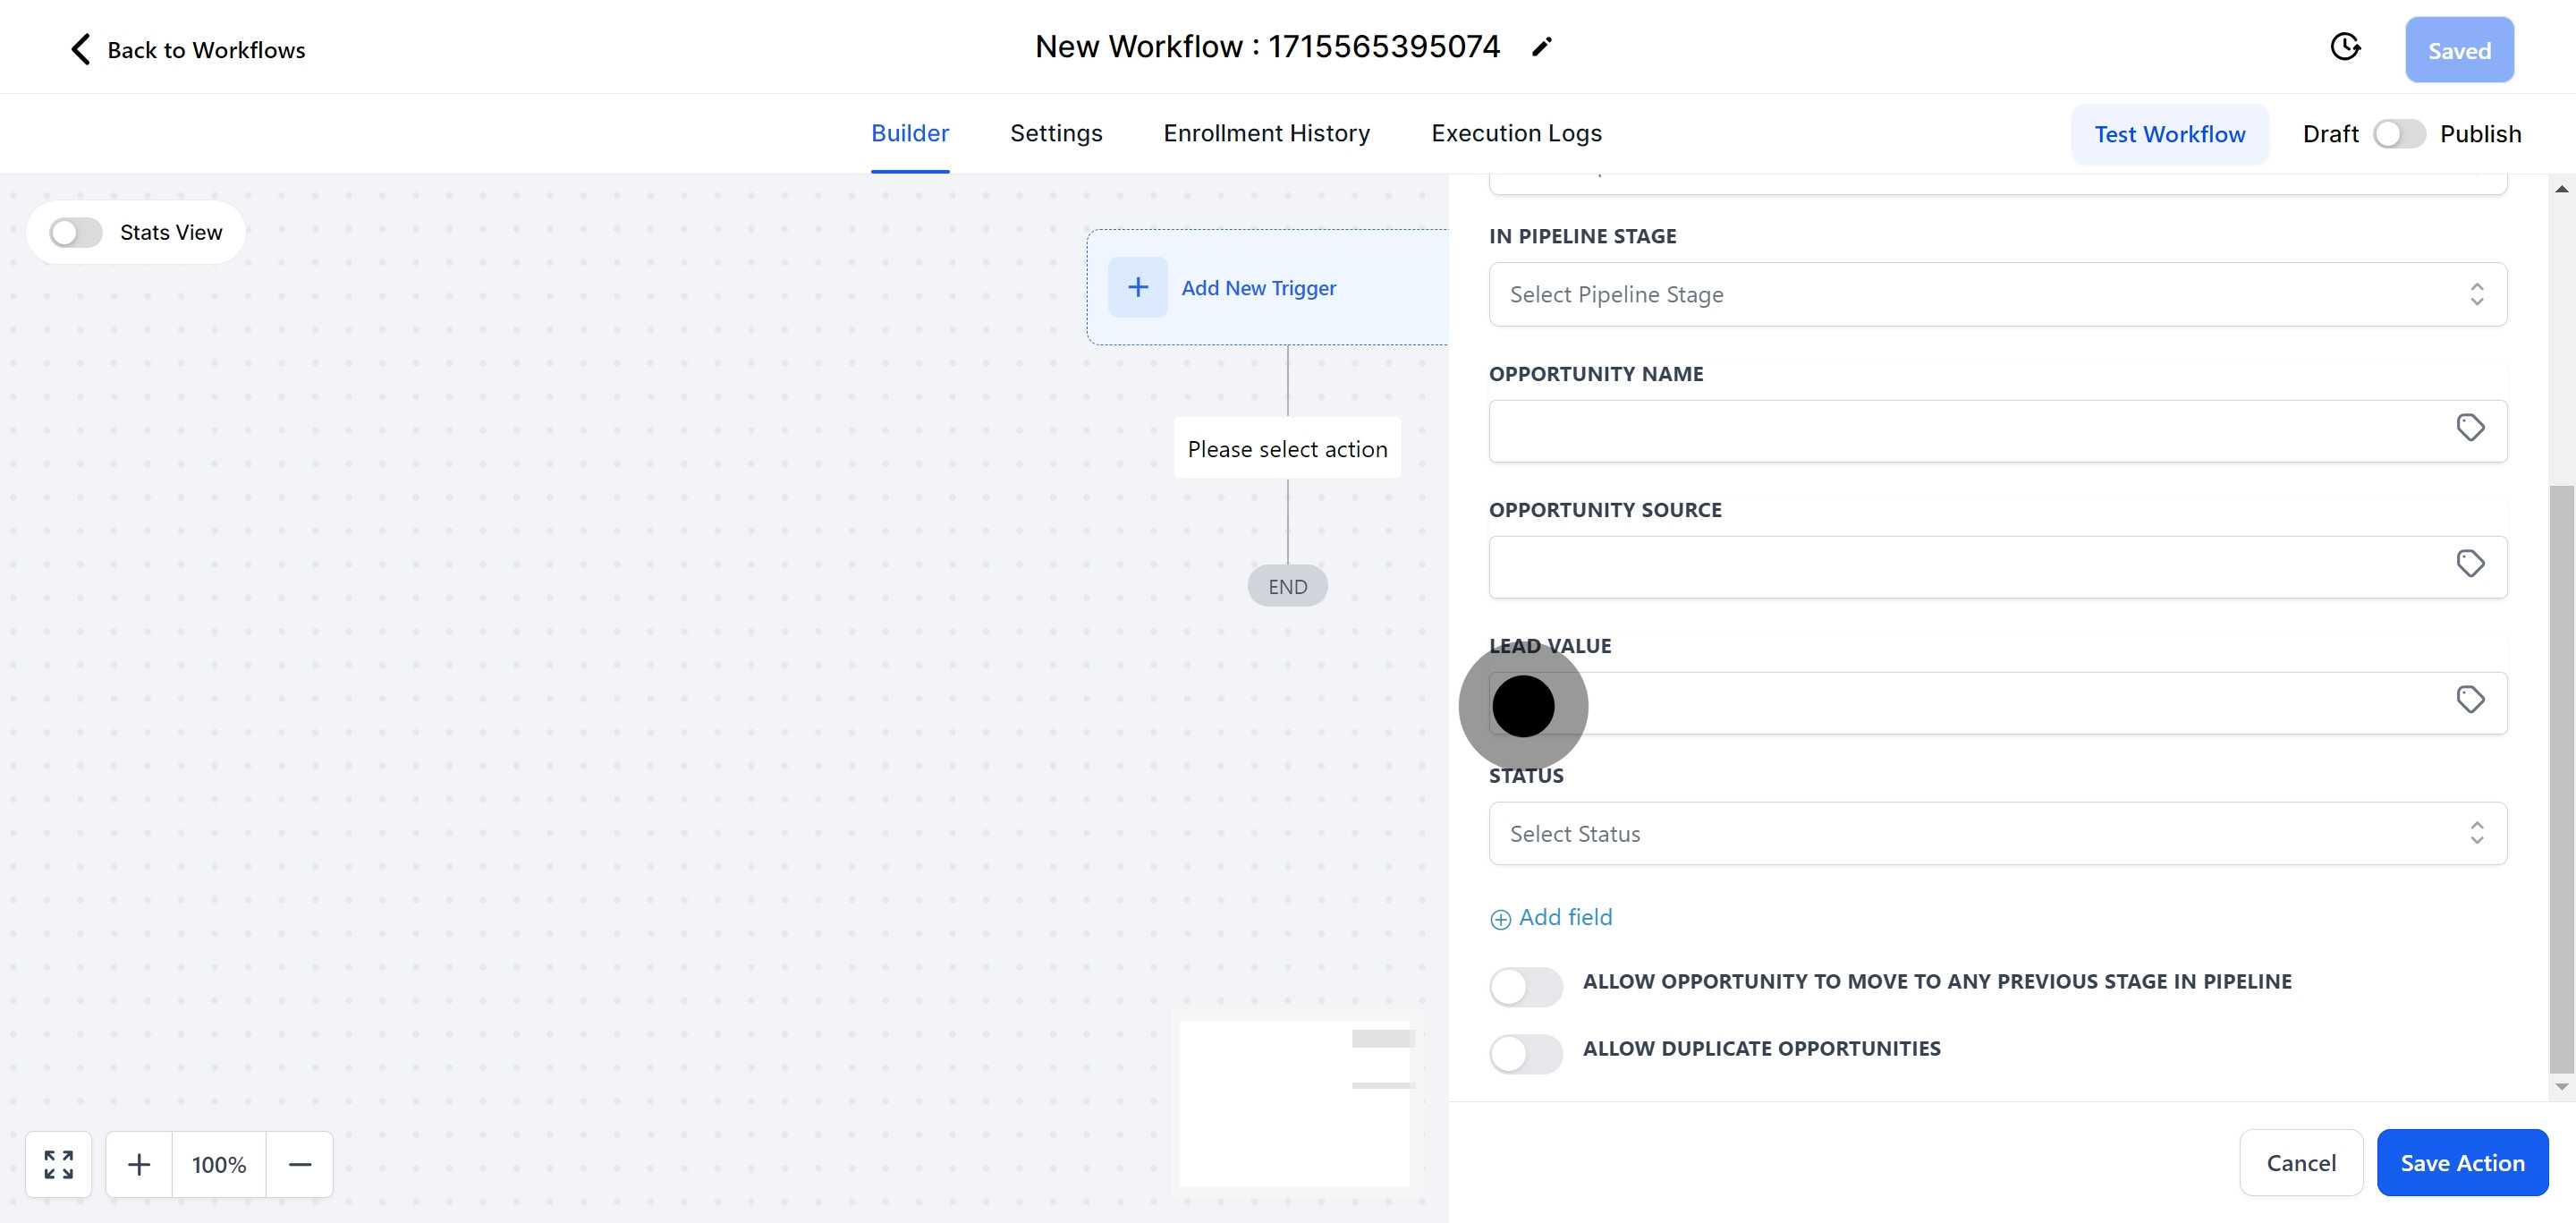Enable move to previous stage toggle
The height and width of the screenshot is (1223, 2576).
click(x=1525, y=986)
